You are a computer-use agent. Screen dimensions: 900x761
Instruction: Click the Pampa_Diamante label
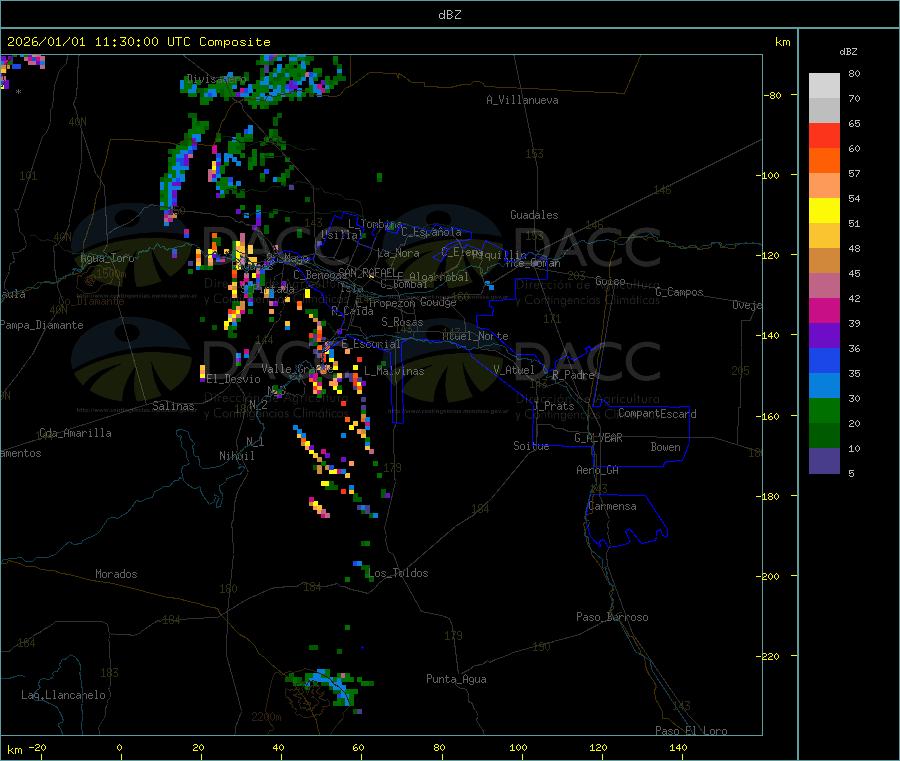point(42,325)
